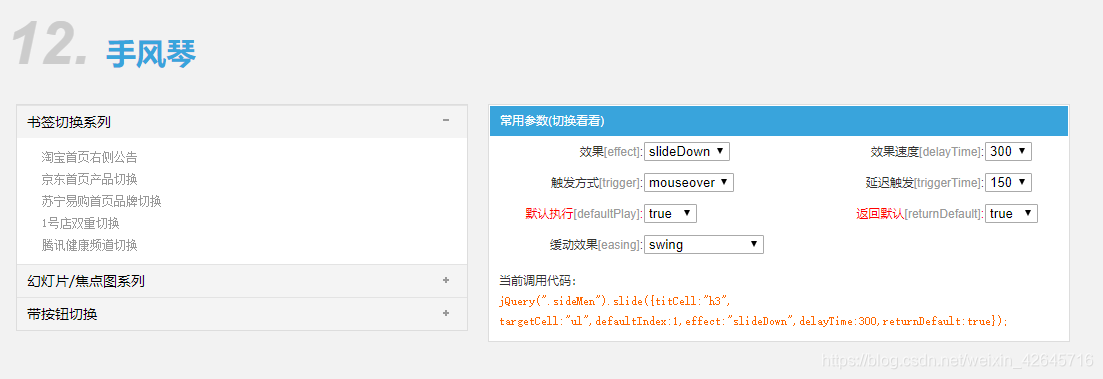Click the 带按钮切换 accordion header
The height and width of the screenshot is (379, 1103).
pyautogui.click(x=242, y=314)
